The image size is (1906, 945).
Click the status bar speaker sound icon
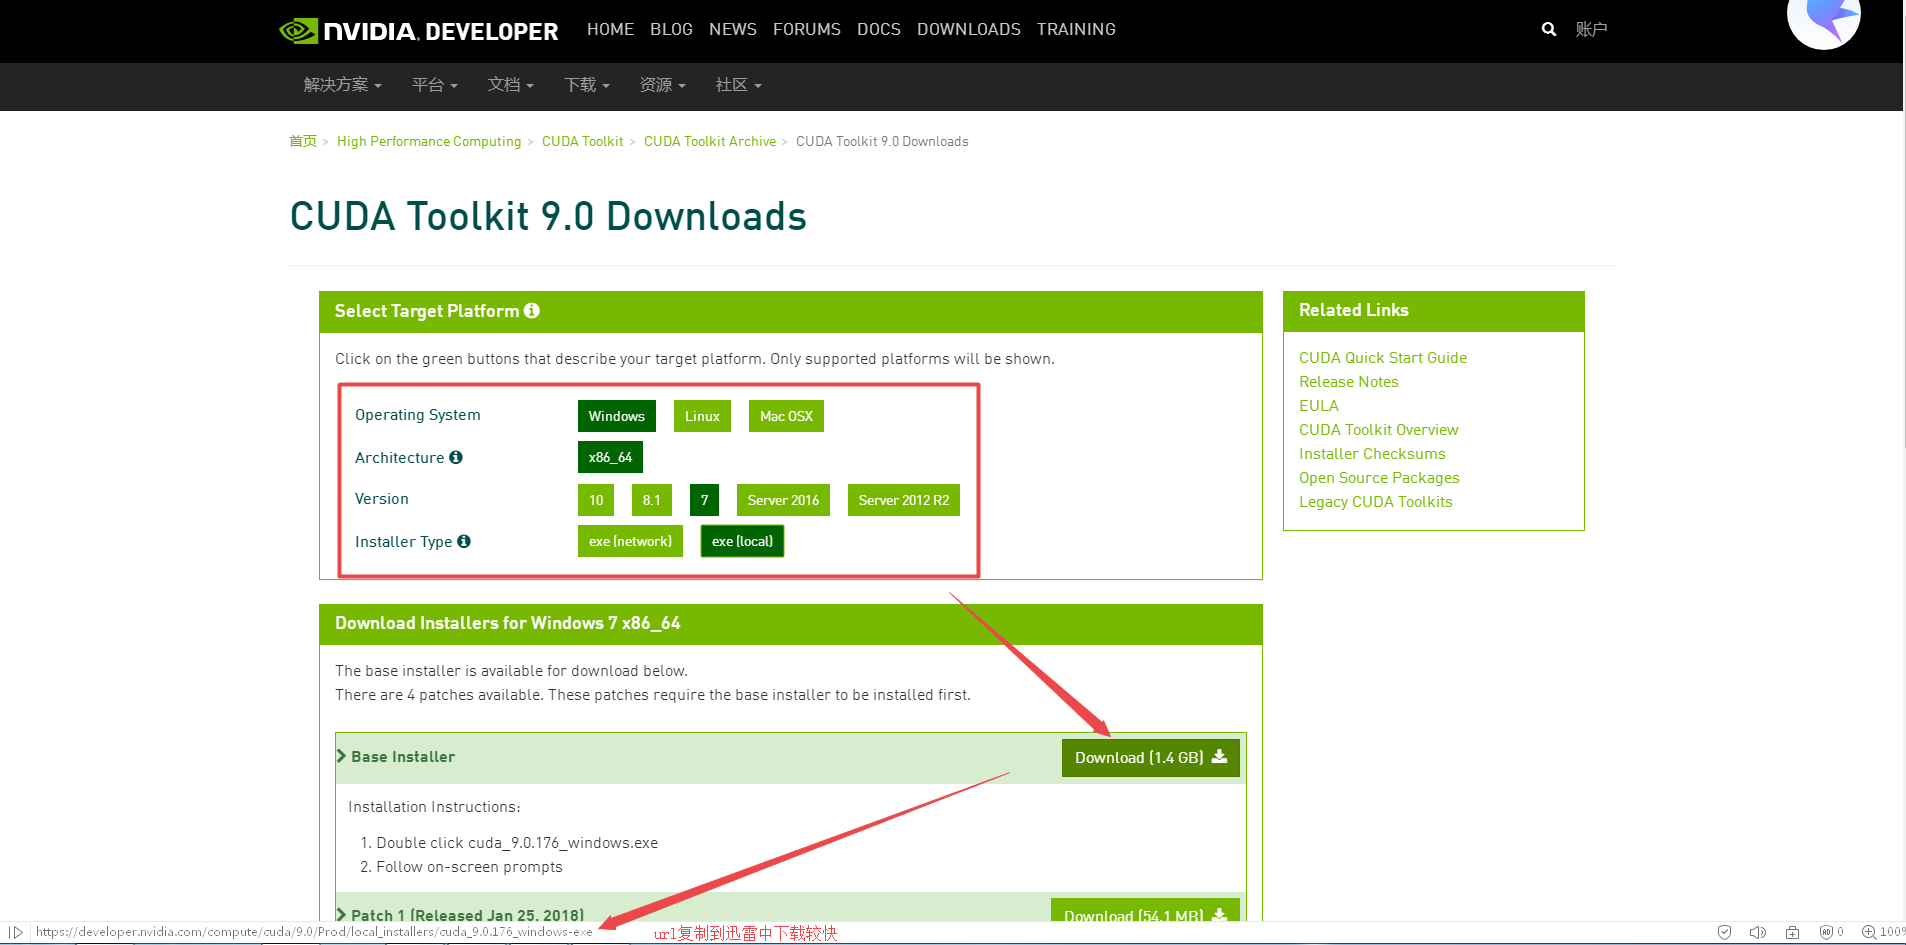[1758, 932]
